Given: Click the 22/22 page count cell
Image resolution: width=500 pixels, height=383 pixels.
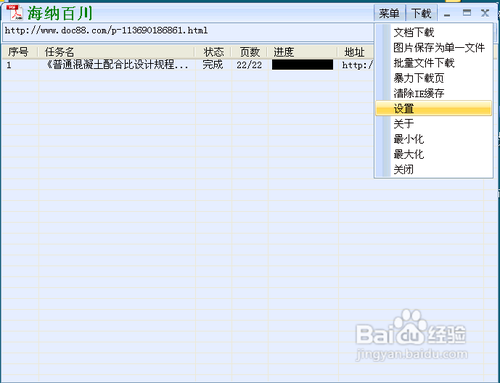Looking at the screenshot, I should (x=249, y=65).
